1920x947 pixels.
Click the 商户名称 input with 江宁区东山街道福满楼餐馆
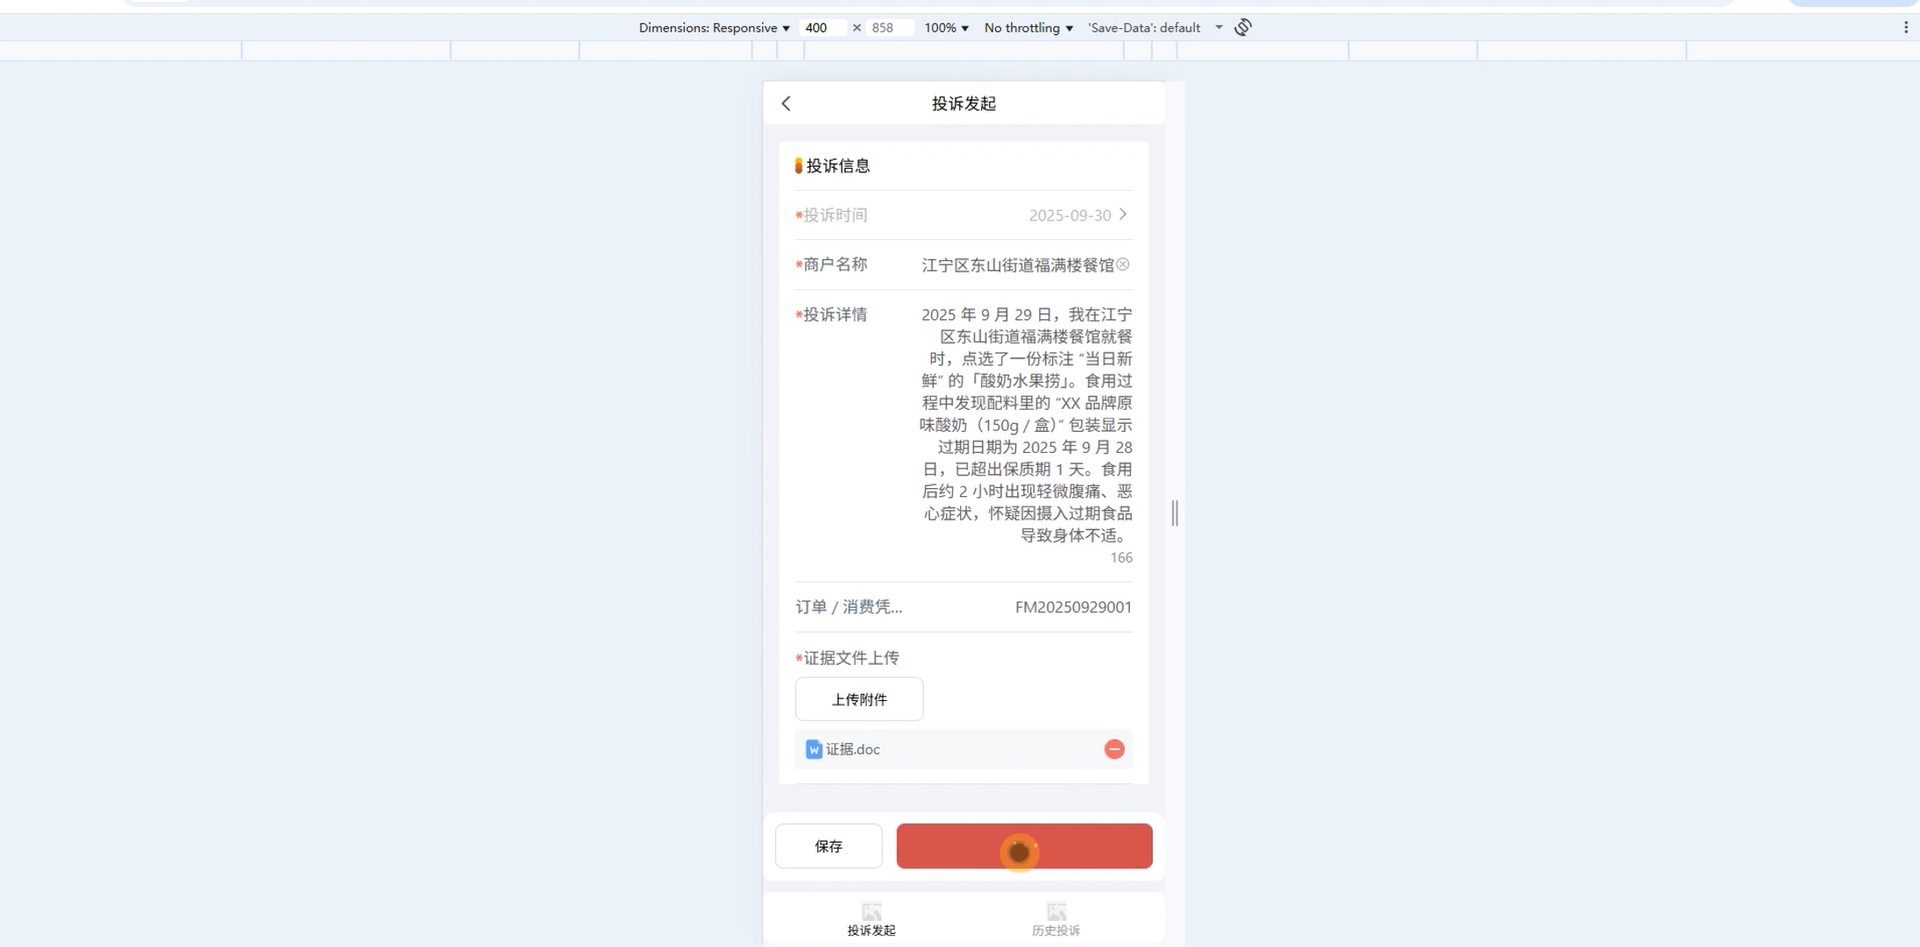[1017, 265]
